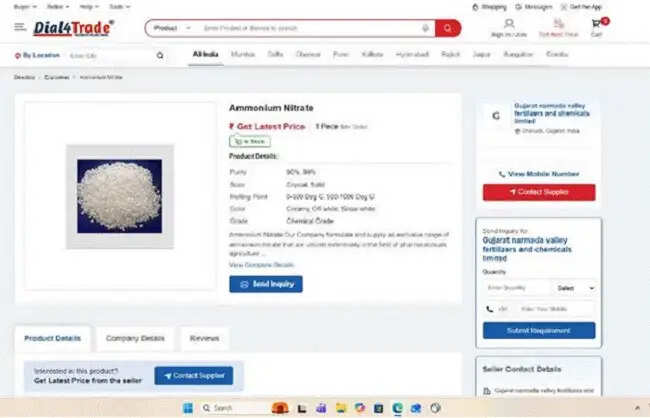Click the blue Send Inquiry button

[266, 284]
